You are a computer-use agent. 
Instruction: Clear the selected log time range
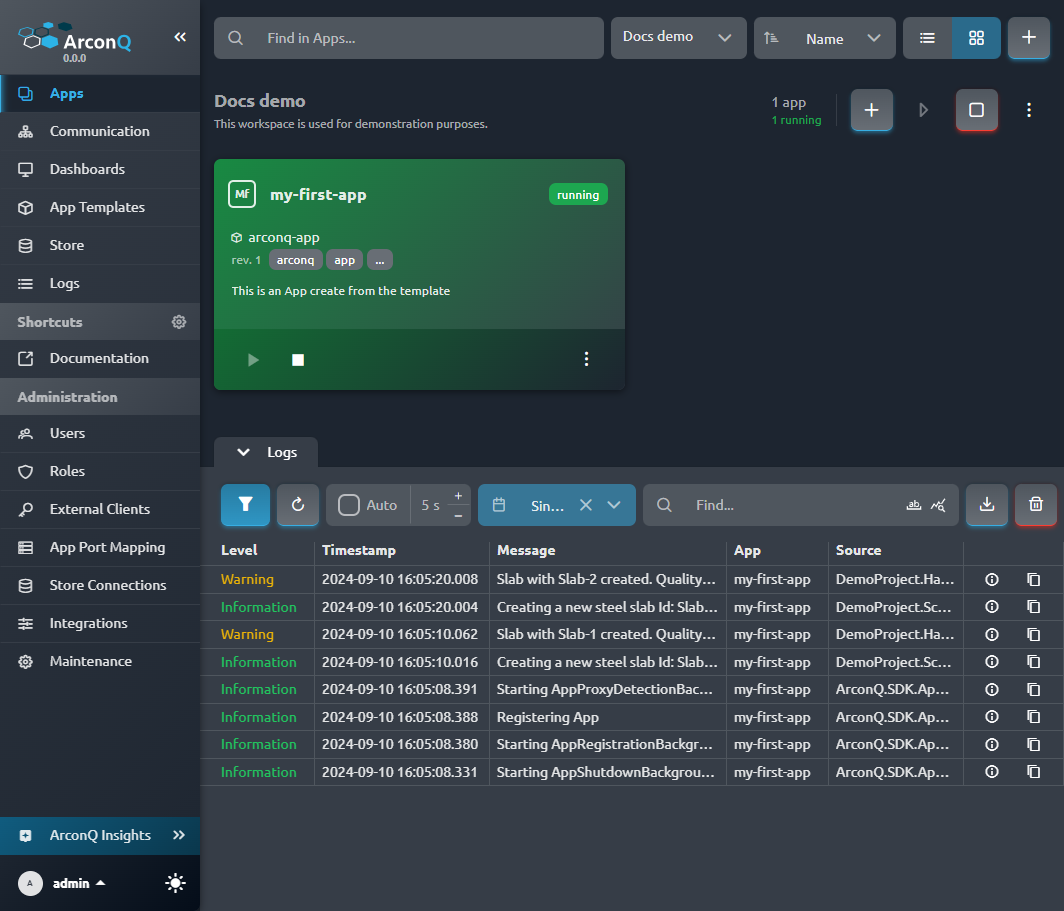[586, 505]
